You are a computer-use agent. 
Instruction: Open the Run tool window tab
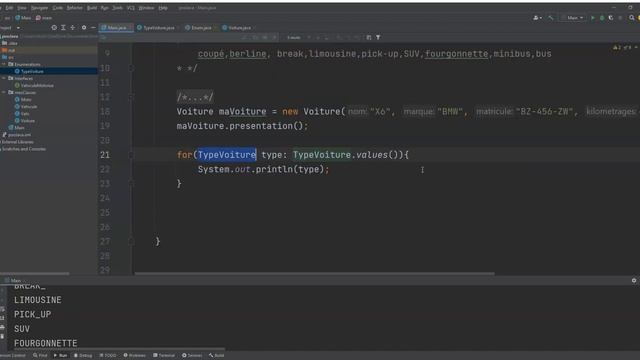pyautogui.click(x=60, y=356)
